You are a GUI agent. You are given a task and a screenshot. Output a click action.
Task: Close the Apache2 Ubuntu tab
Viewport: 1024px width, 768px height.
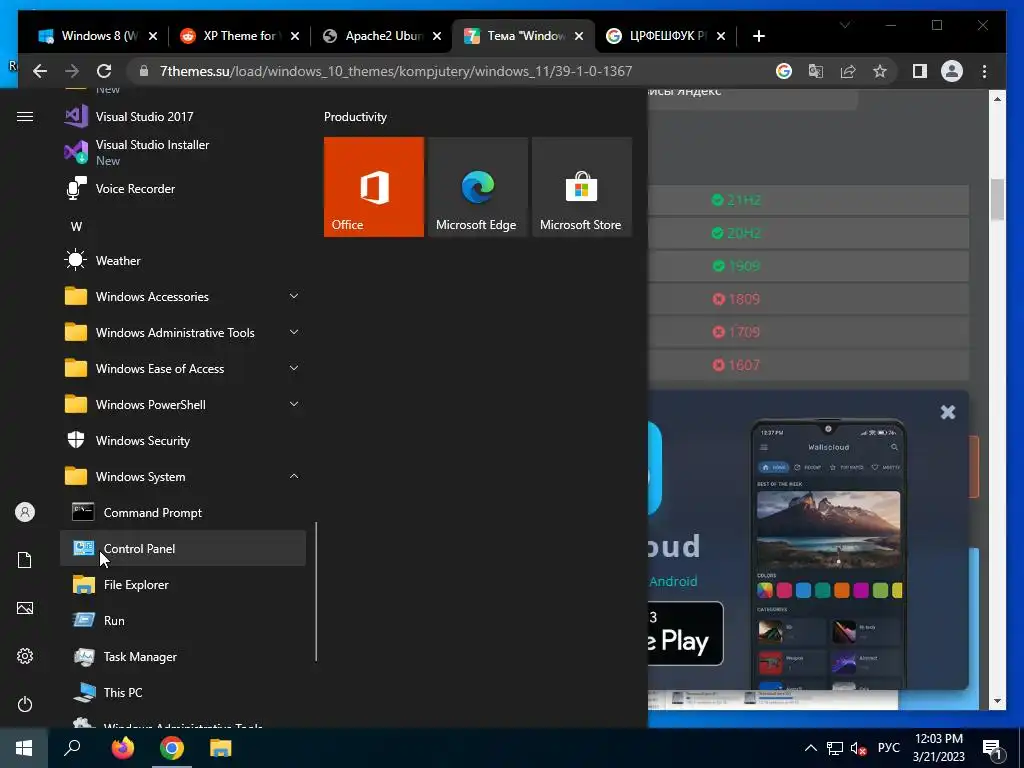(x=437, y=36)
